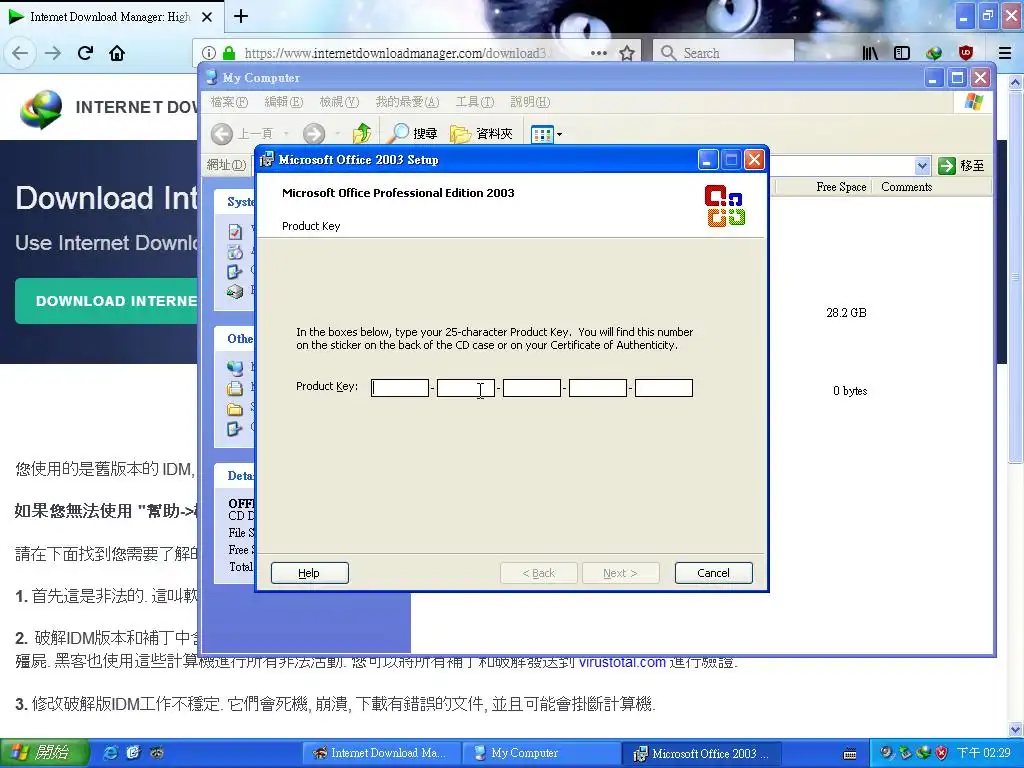Screen dimensions: 1024x768
Task: Switch to My Computer taskbar button
Action: (541, 753)
